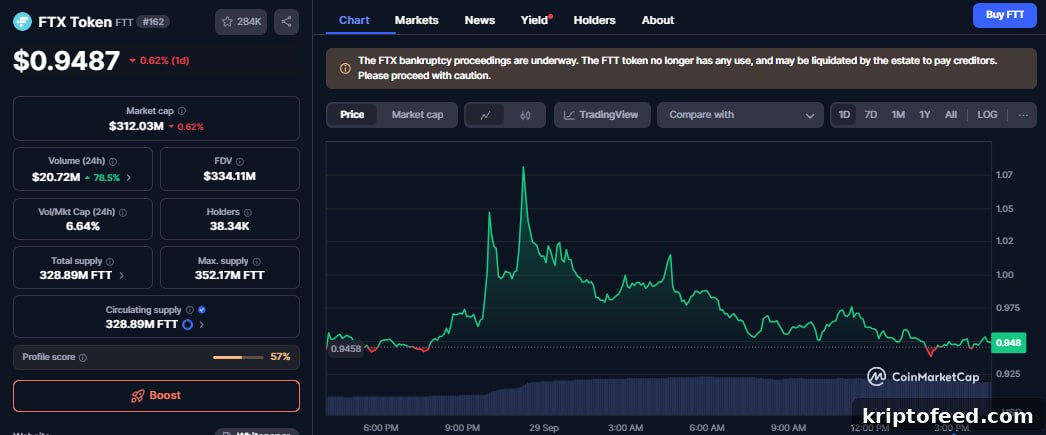The width and height of the screenshot is (1046, 435).
Task: Expand Volume (24h) details chevron
Action: (129, 177)
